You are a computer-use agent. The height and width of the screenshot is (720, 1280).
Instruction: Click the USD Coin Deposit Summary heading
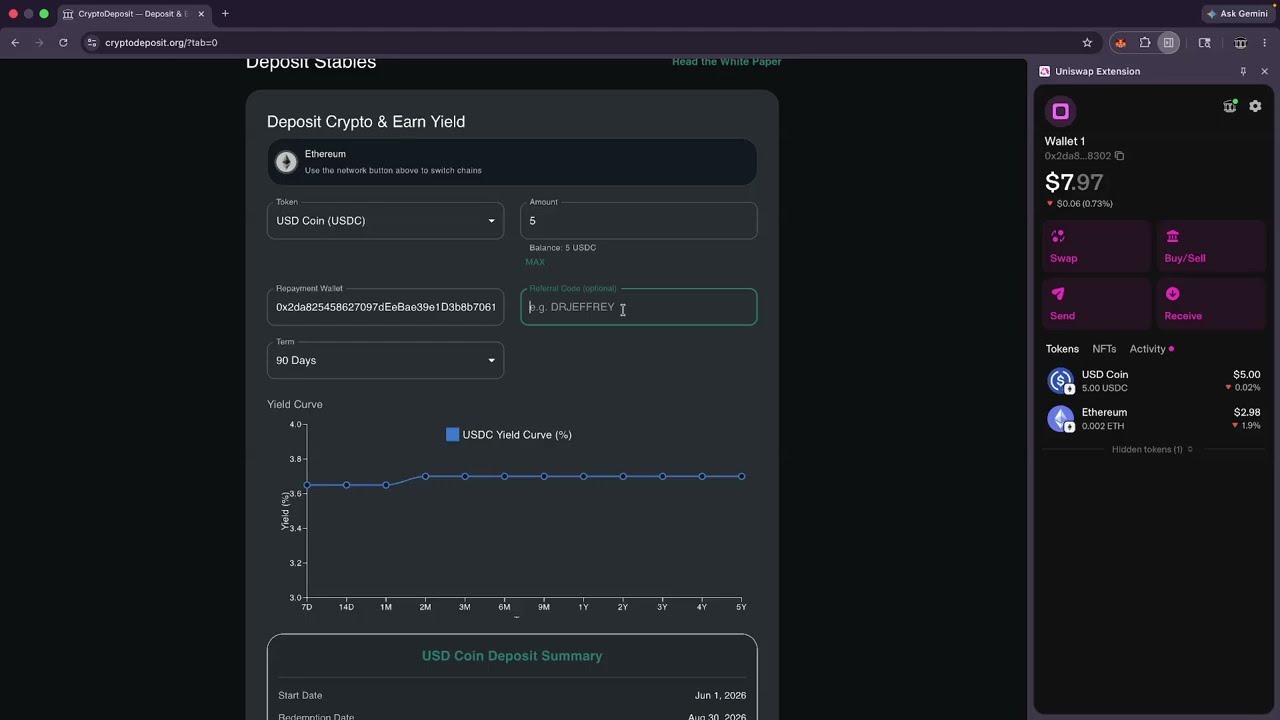[x=512, y=656]
